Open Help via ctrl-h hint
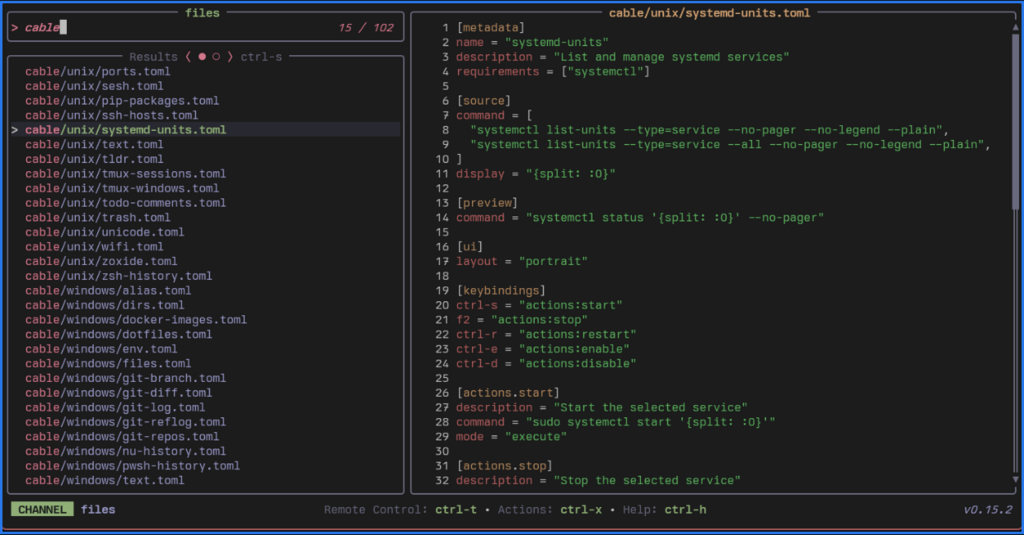The image size is (1024, 535). click(685, 510)
